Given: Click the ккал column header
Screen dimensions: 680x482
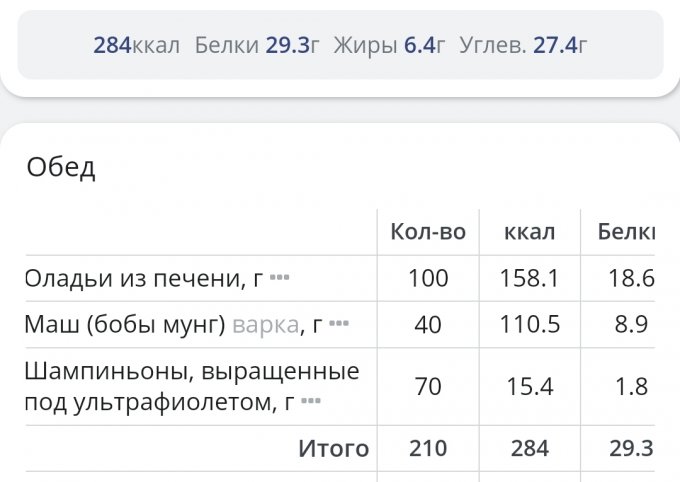Looking at the screenshot, I should pyautogui.click(x=530, y=232).
